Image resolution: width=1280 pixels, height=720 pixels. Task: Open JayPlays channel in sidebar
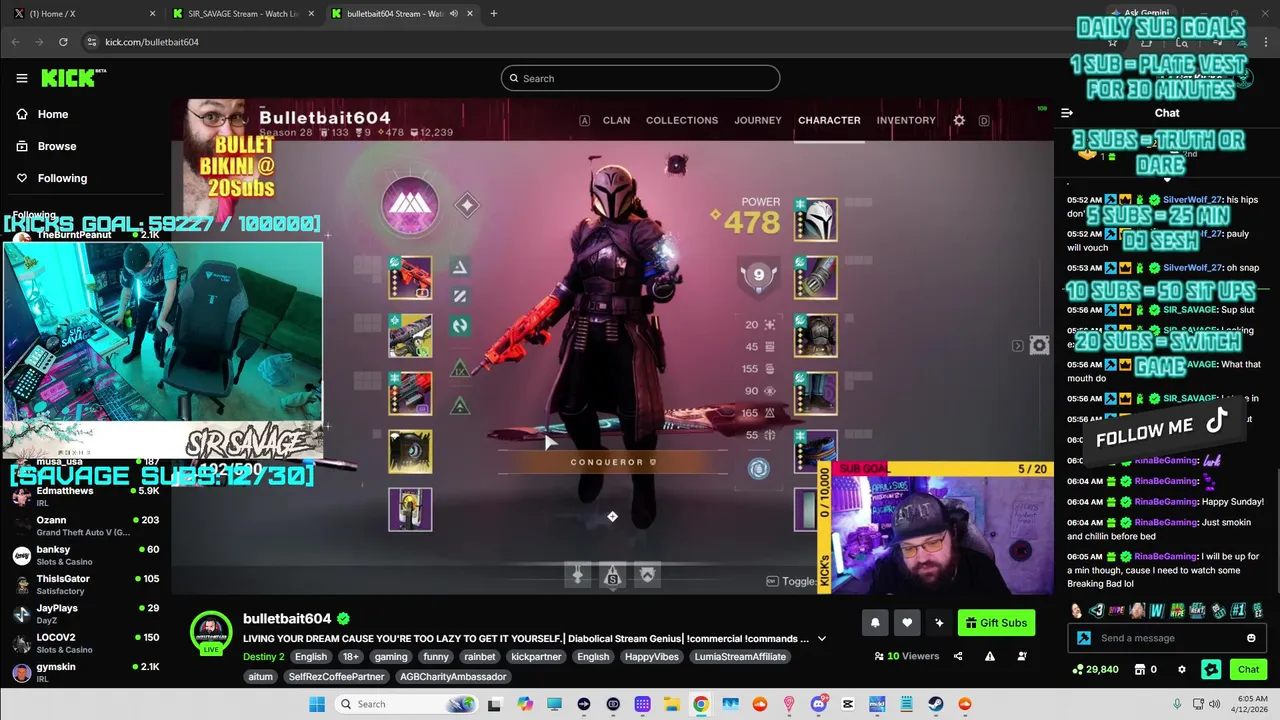[x=86, y=614]
